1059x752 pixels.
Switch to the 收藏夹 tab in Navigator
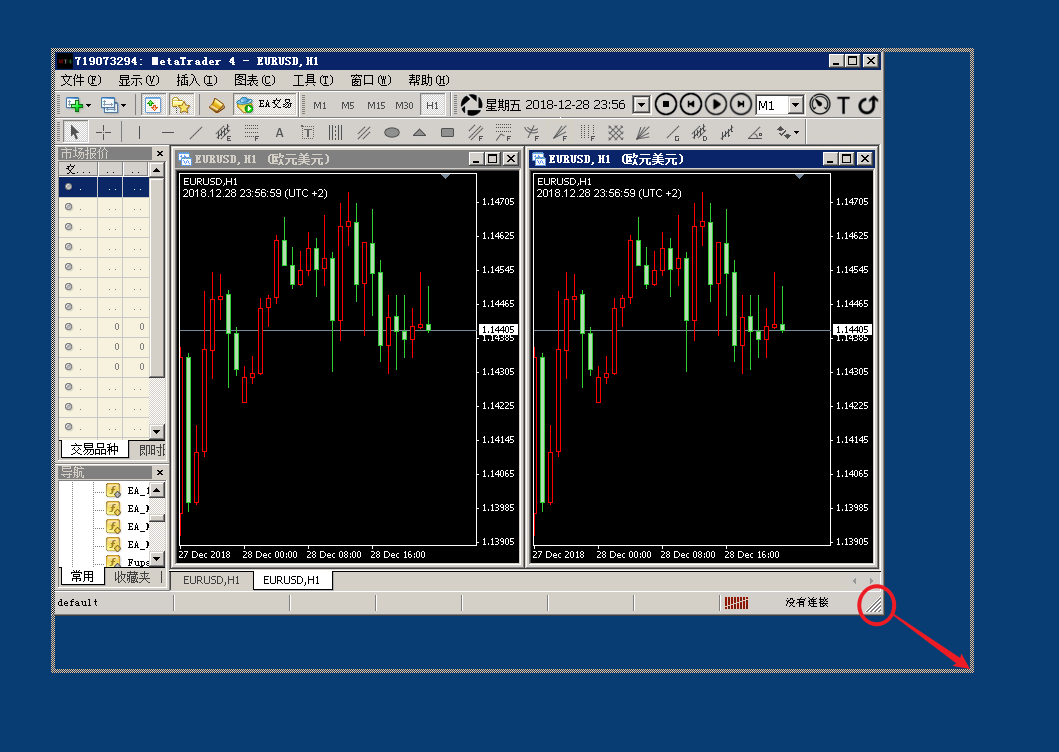pyautogui.click(x=132, y=577)
